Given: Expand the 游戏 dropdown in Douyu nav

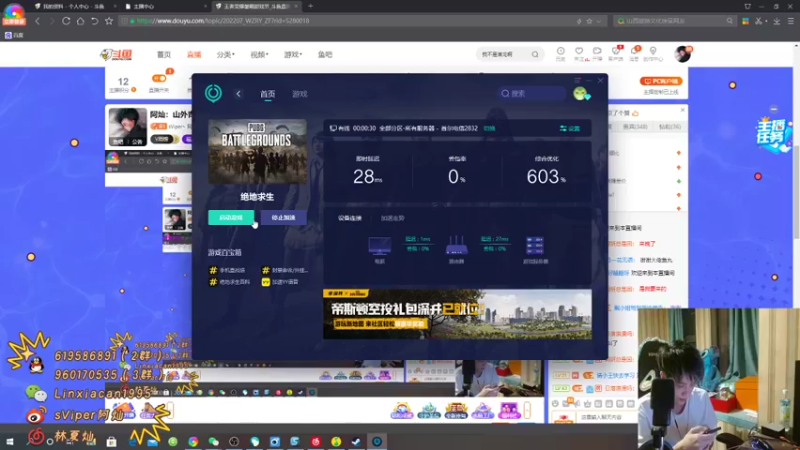Looking at the screenshot, I should click(x=293, y=55).
